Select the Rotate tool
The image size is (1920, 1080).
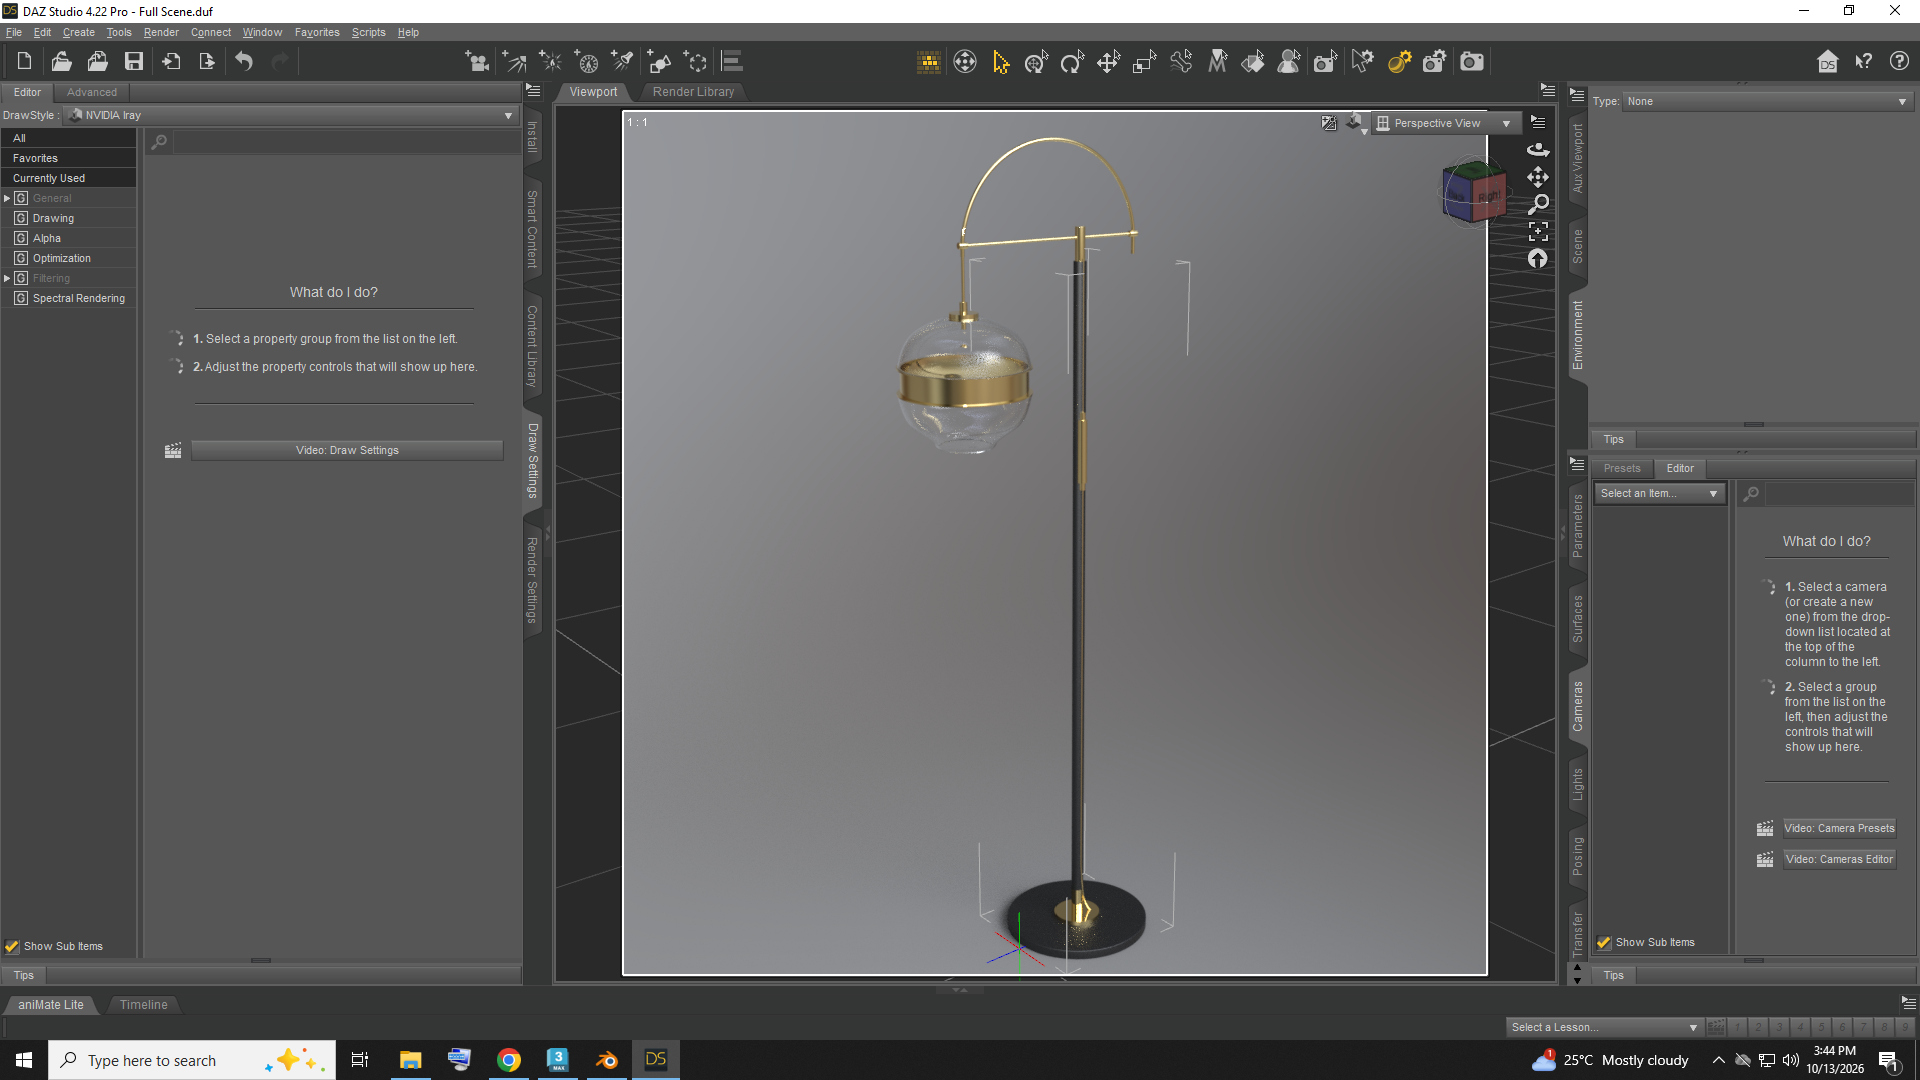pyautogui.click(x=1072, y=62)
